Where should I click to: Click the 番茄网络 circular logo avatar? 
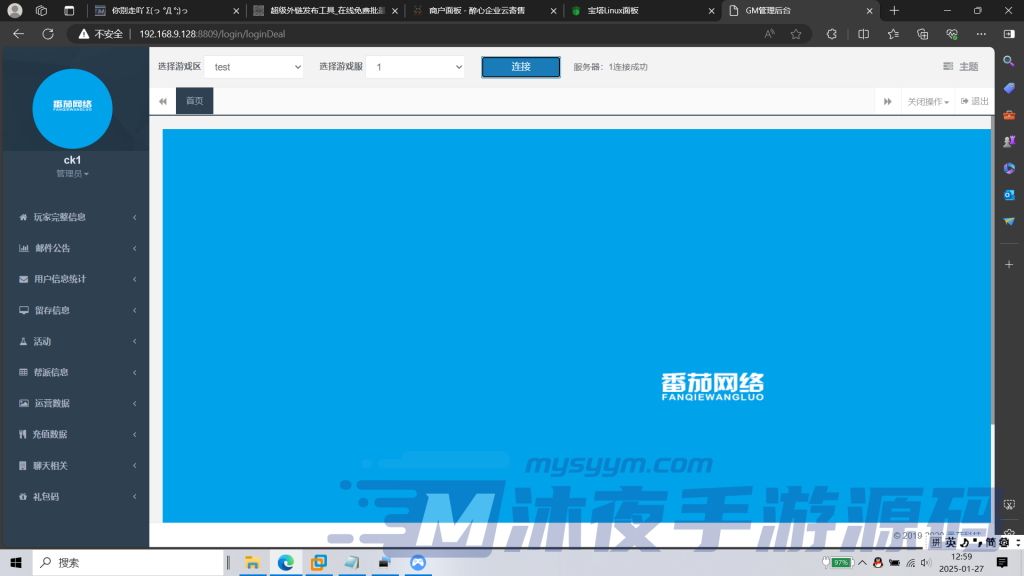click(x=74, y=109)
